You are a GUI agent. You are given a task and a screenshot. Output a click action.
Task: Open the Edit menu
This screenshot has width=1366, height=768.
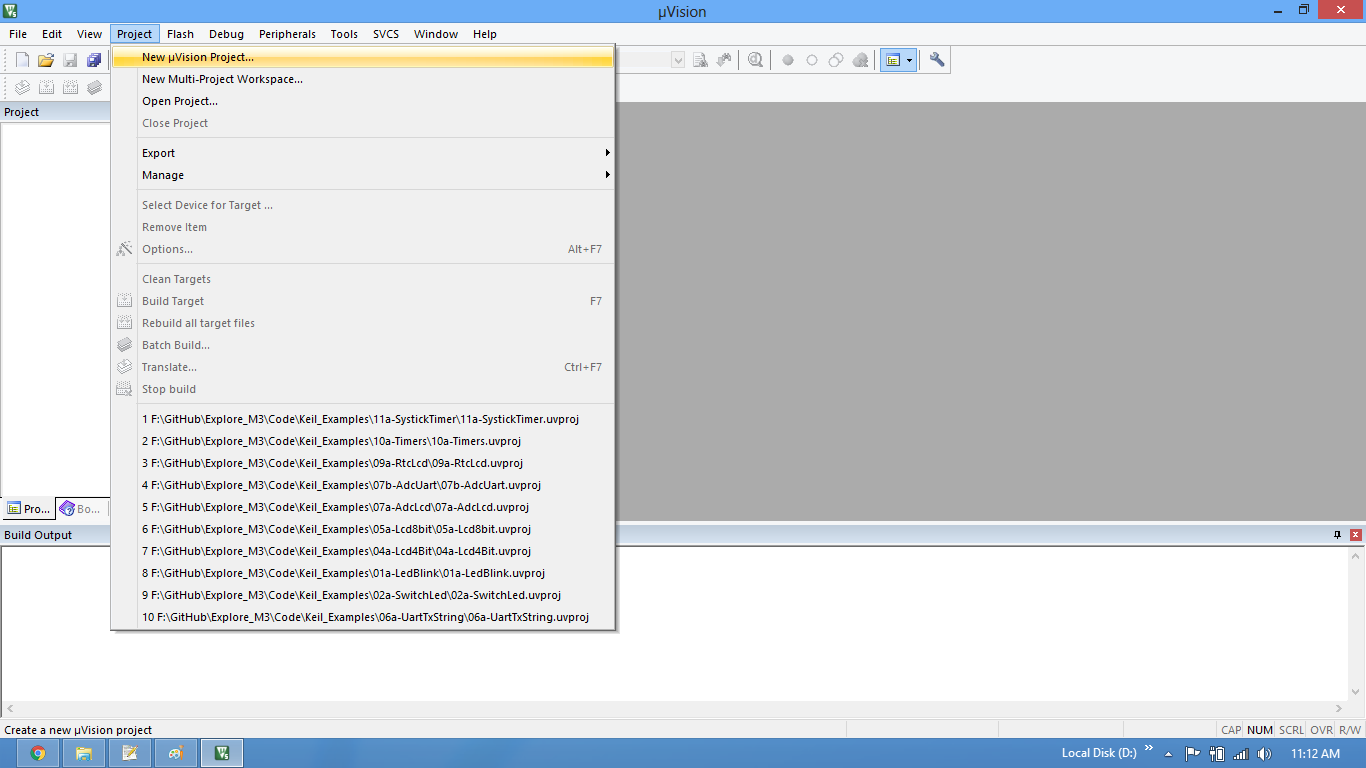point(52,34)
